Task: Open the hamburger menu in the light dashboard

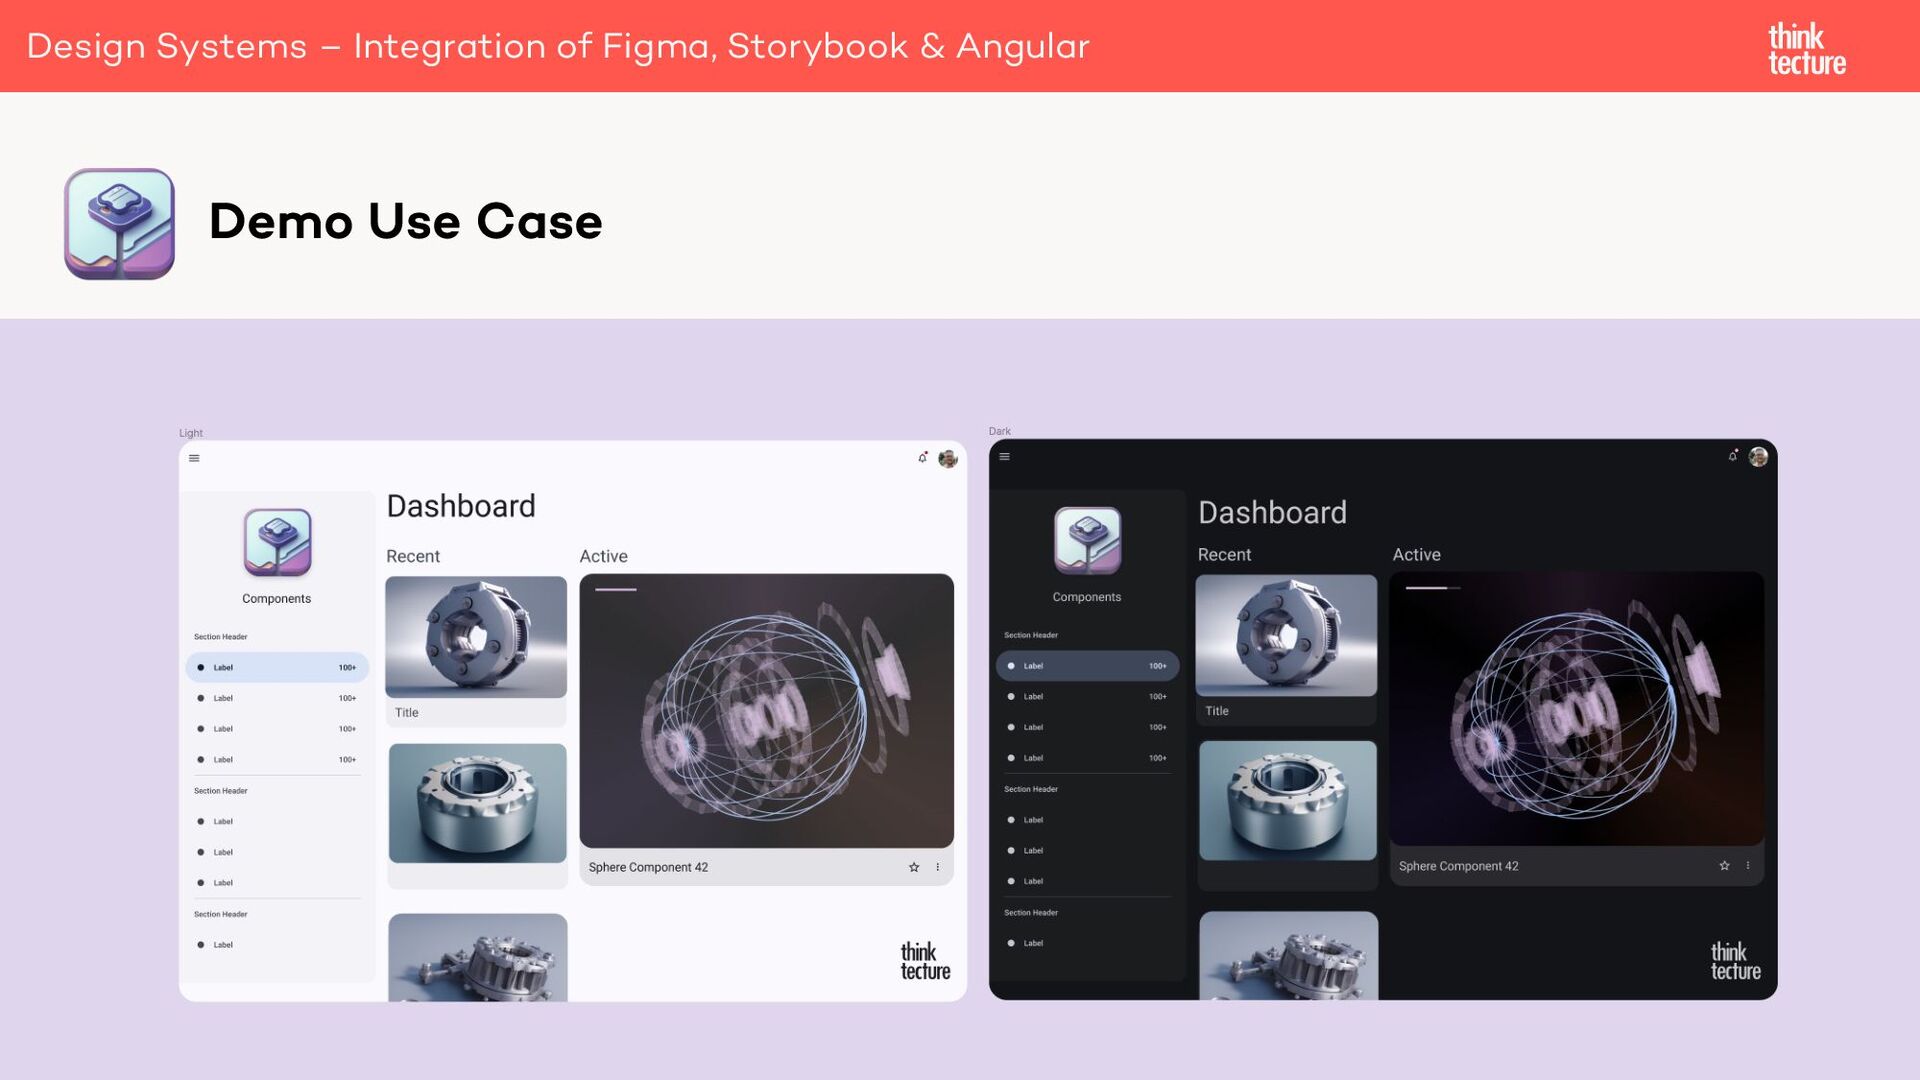Action: tap(194, 458)
